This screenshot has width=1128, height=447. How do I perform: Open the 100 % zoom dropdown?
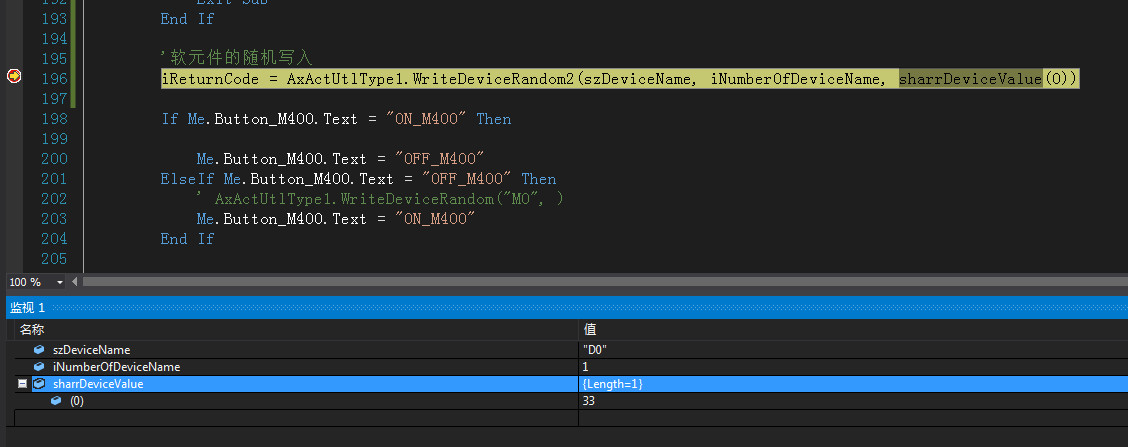point(60,283)
